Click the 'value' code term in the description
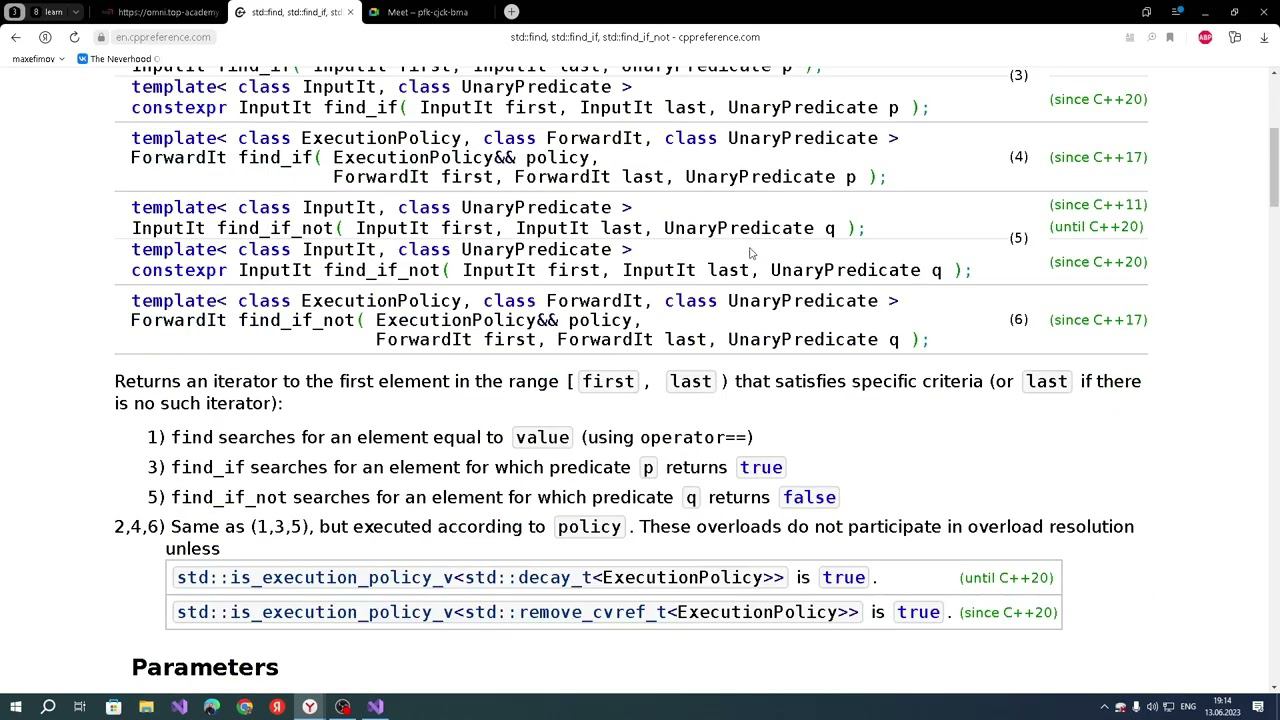The image size is (1280, 720). click(x=542, y=438)
